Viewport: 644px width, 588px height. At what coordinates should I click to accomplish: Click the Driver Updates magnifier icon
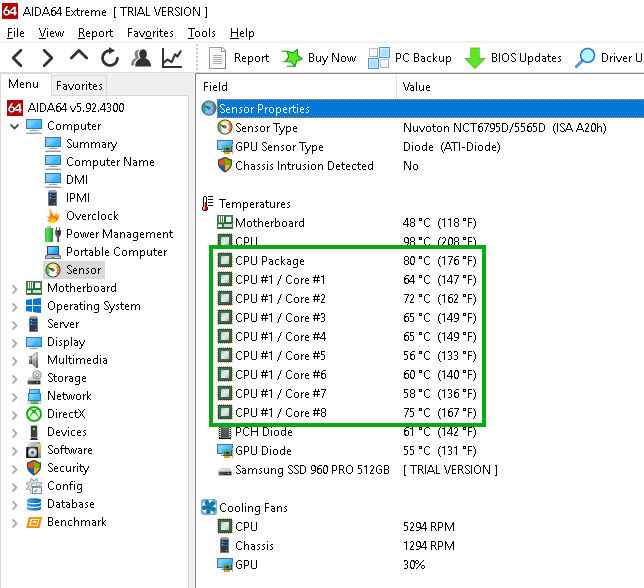tap(585, 58)
